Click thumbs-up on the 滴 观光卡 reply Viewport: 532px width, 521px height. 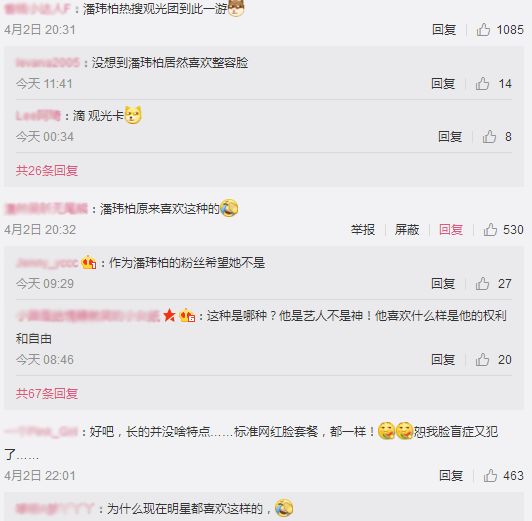coord(489,136)
